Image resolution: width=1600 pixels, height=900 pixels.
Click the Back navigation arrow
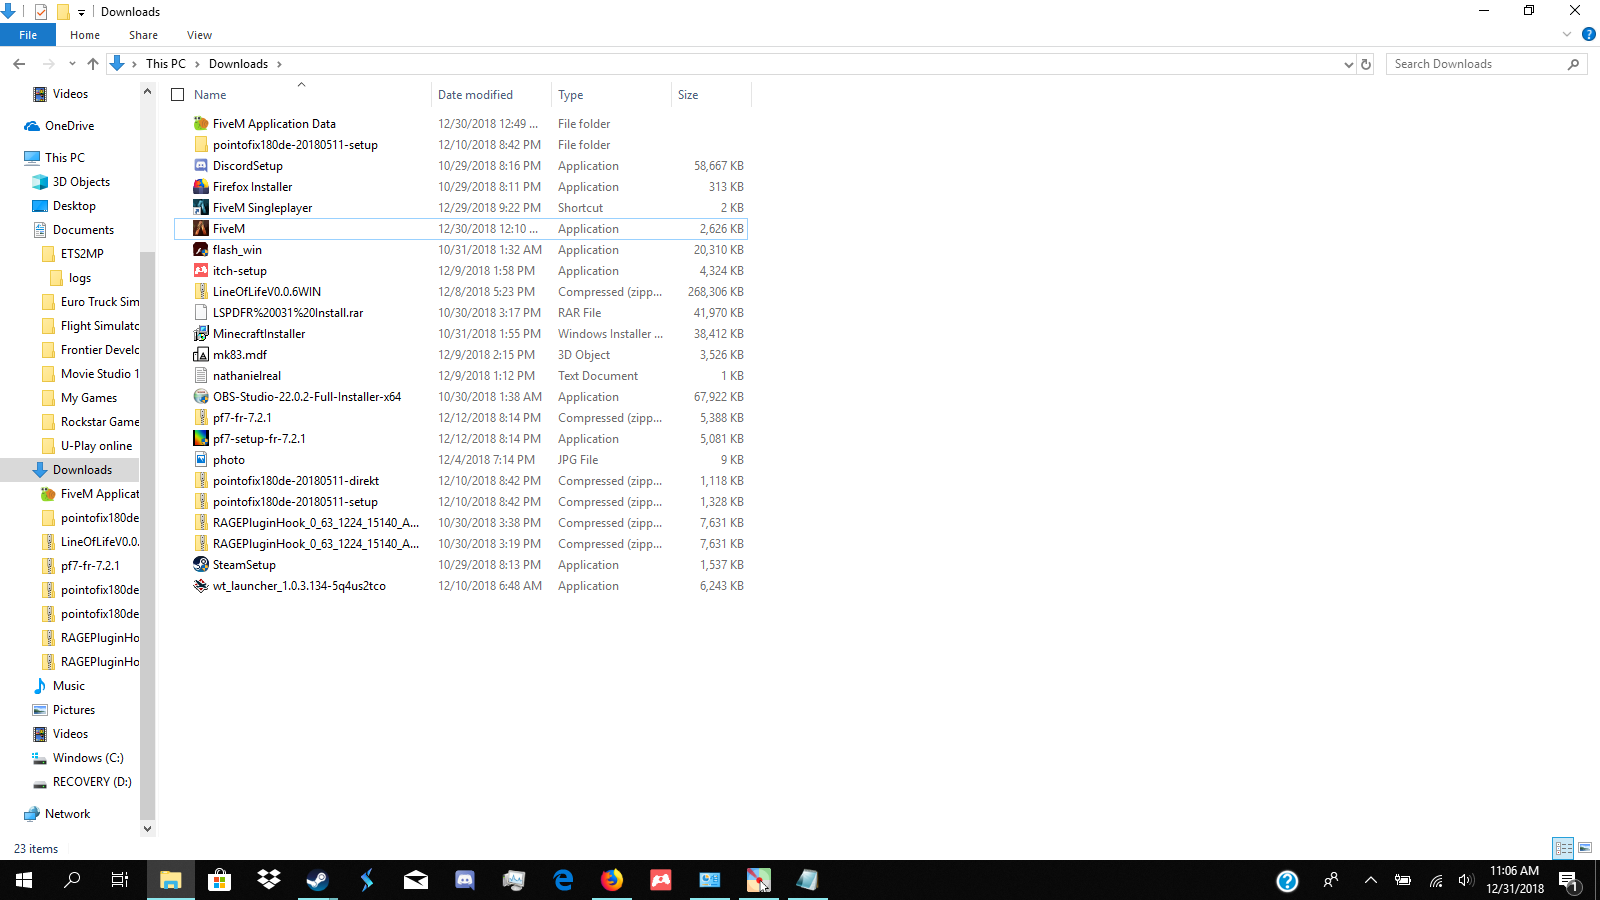(x=19, y=64)
